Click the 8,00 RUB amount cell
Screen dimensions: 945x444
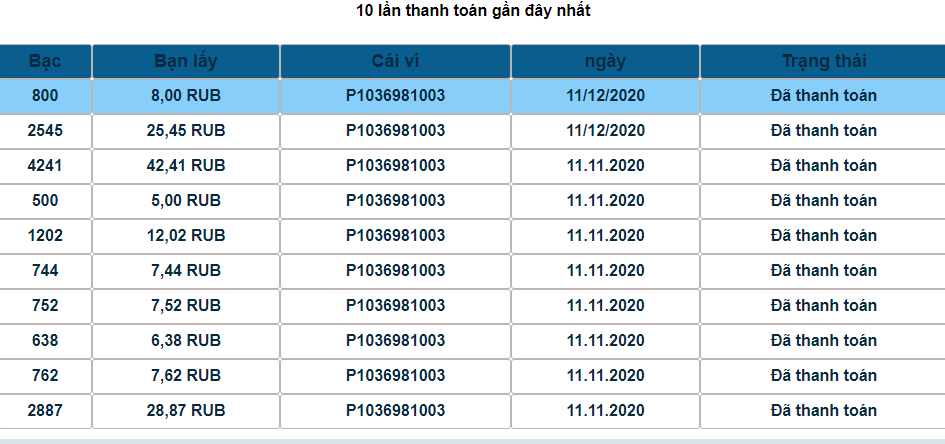click(x=186, y=96)
